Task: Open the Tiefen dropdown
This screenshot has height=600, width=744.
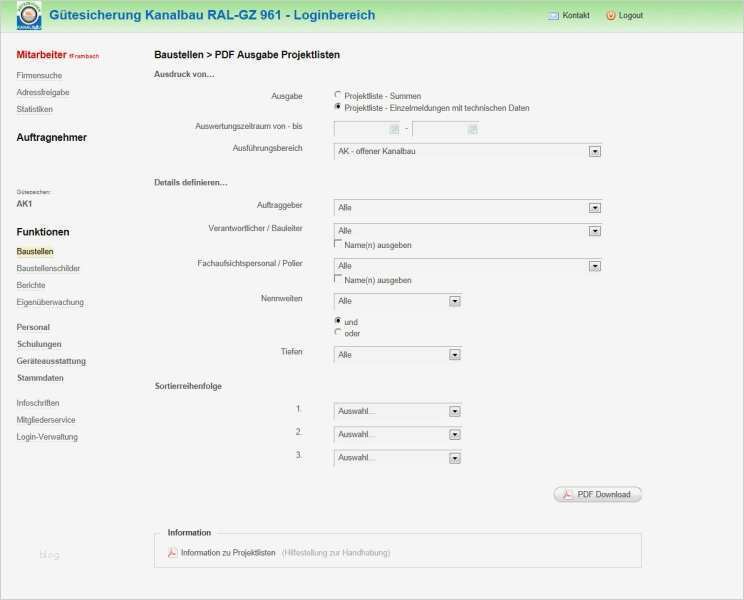Action: 398,355
